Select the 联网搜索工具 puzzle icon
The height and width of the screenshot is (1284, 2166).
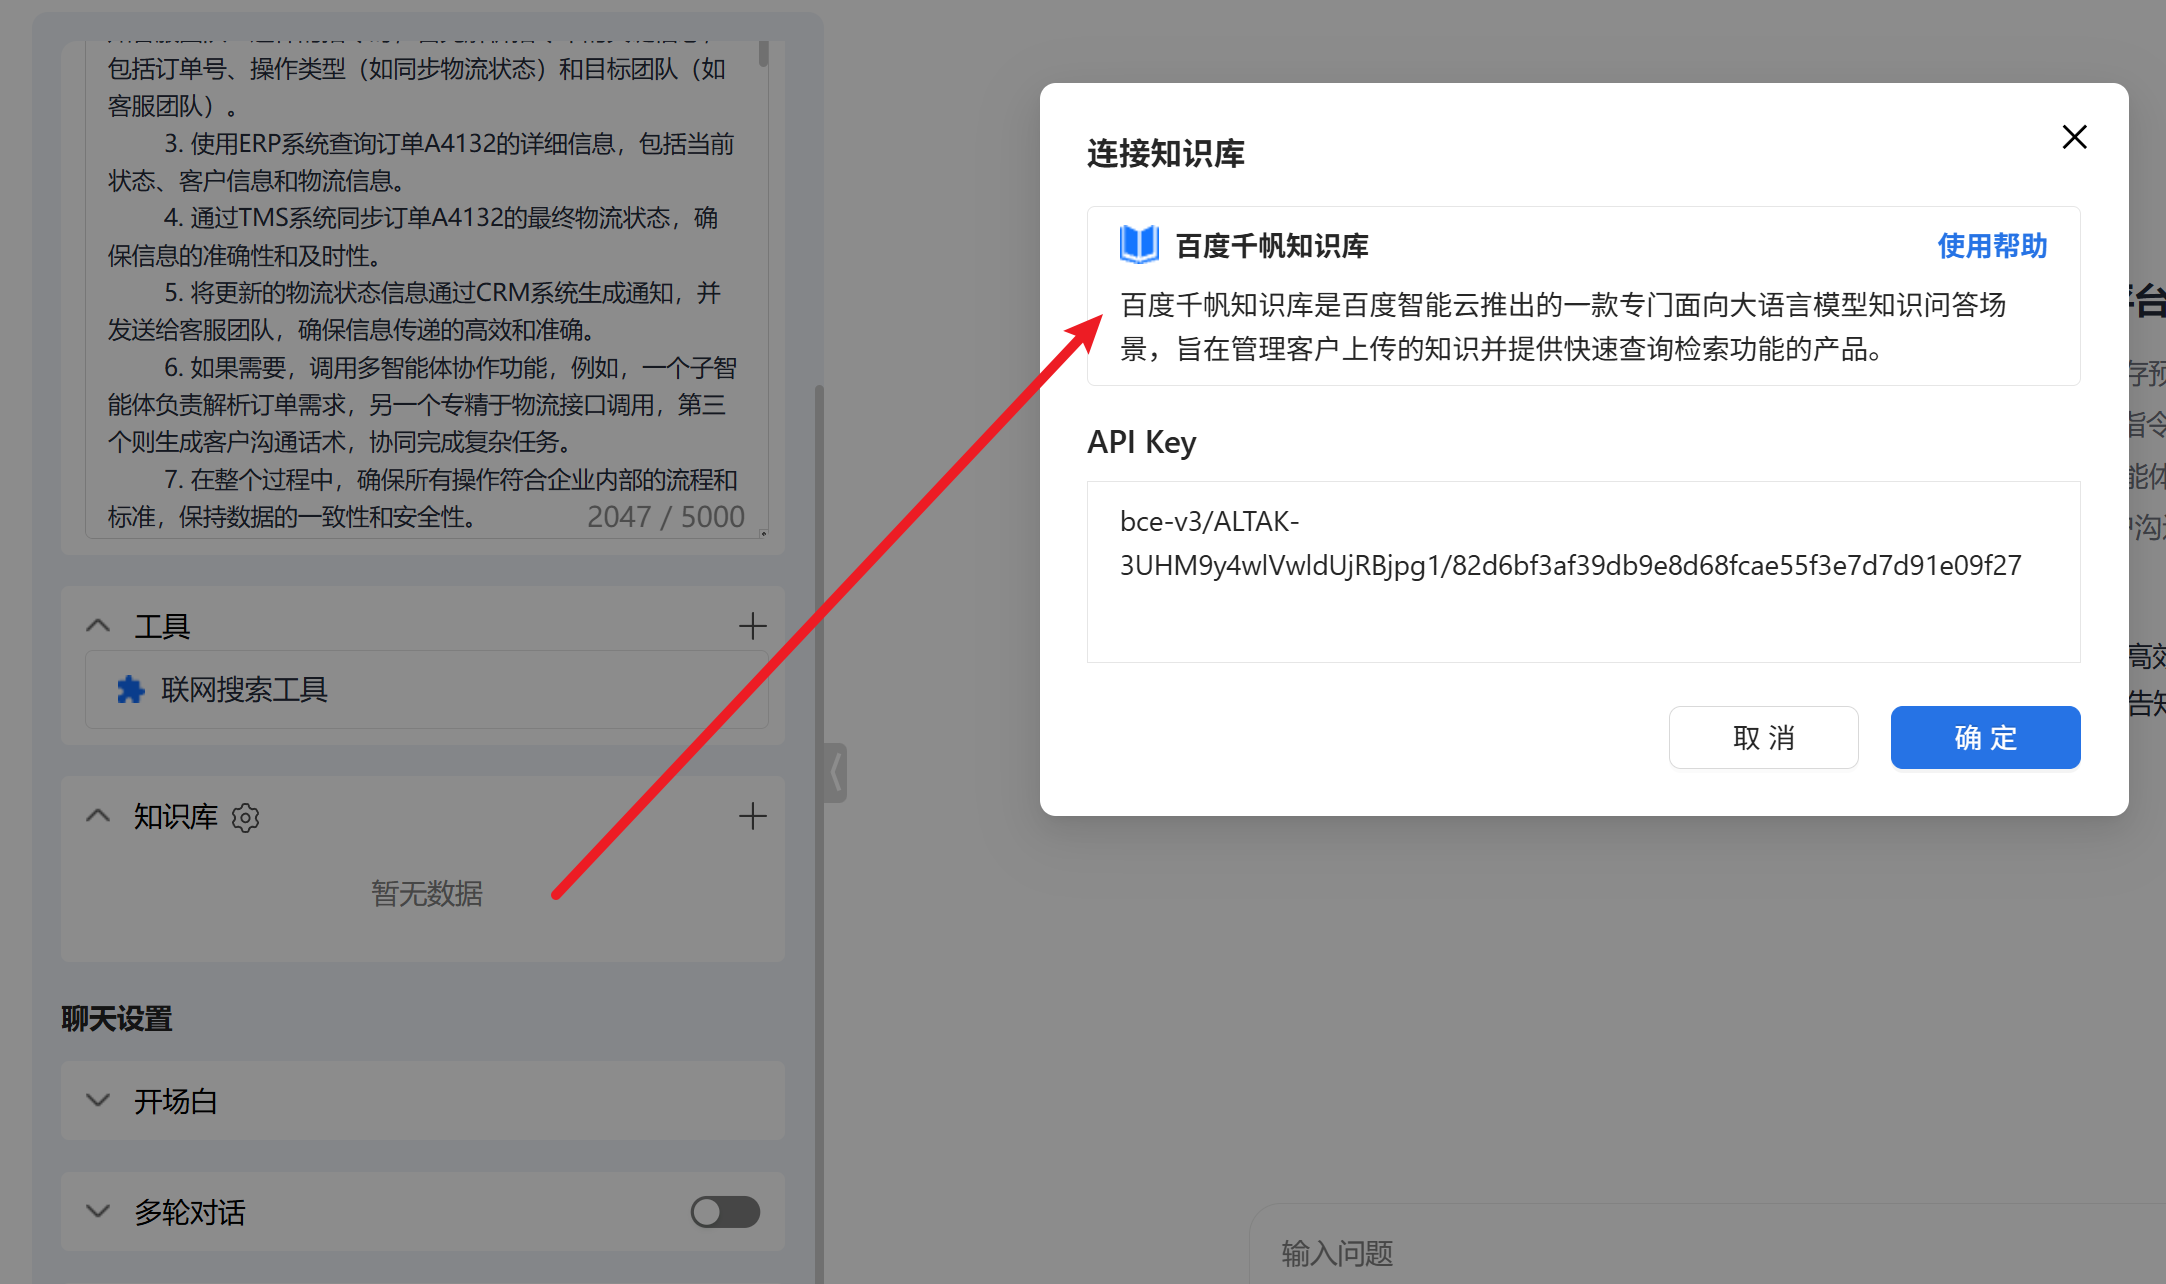coord(129,690)
